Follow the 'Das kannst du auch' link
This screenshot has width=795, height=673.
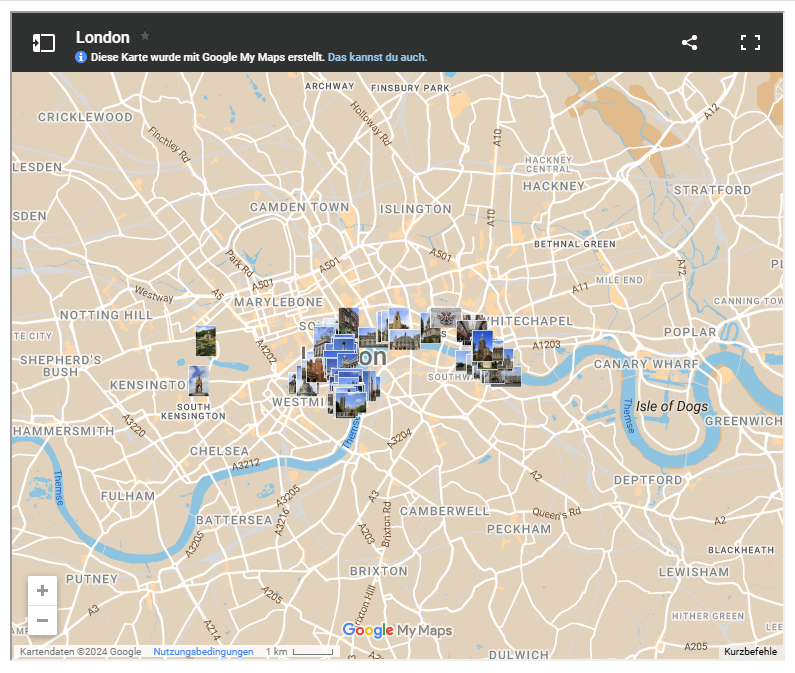377,57
